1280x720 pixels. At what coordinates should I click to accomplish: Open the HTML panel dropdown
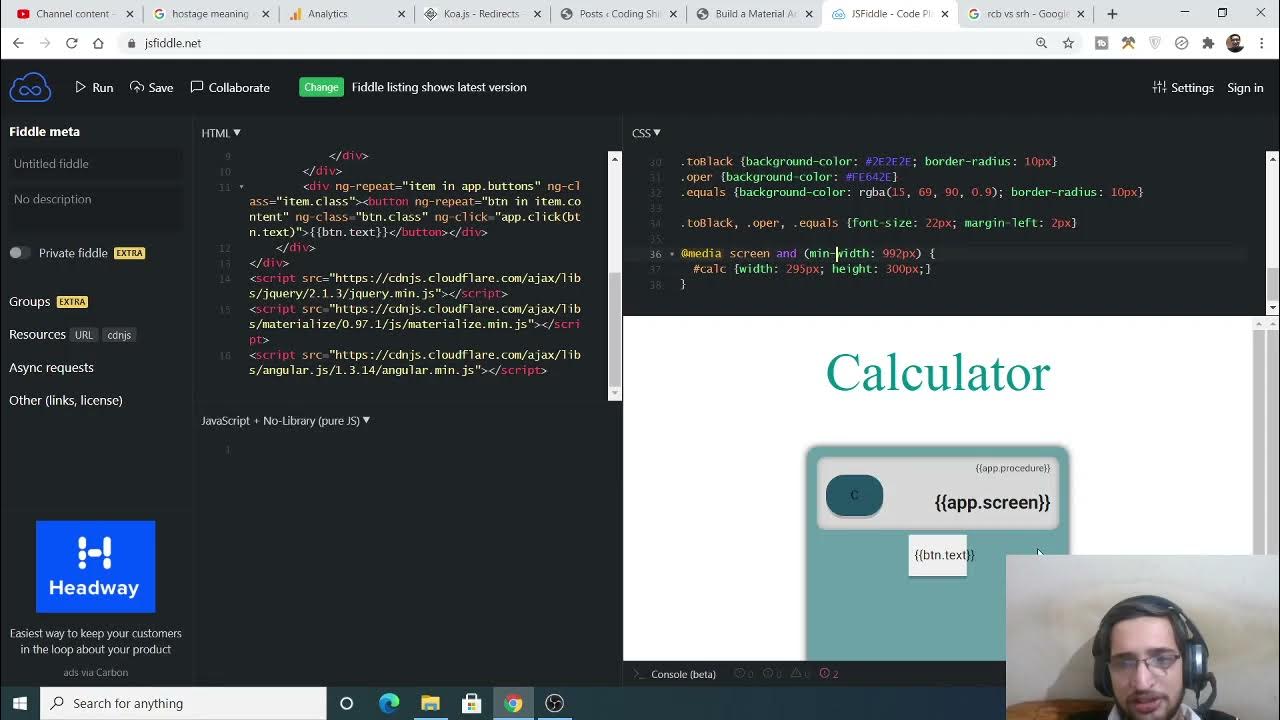[x=221, y=133]
